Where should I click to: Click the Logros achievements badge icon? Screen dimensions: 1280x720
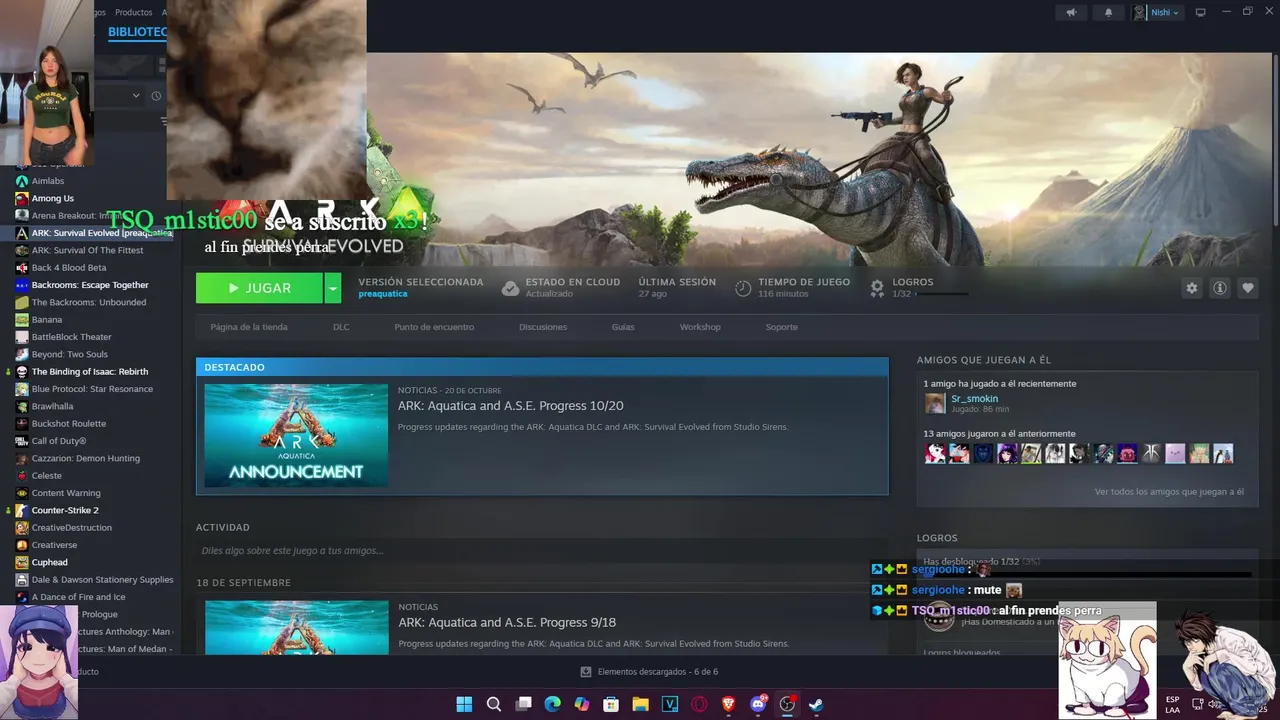(877, 288)
